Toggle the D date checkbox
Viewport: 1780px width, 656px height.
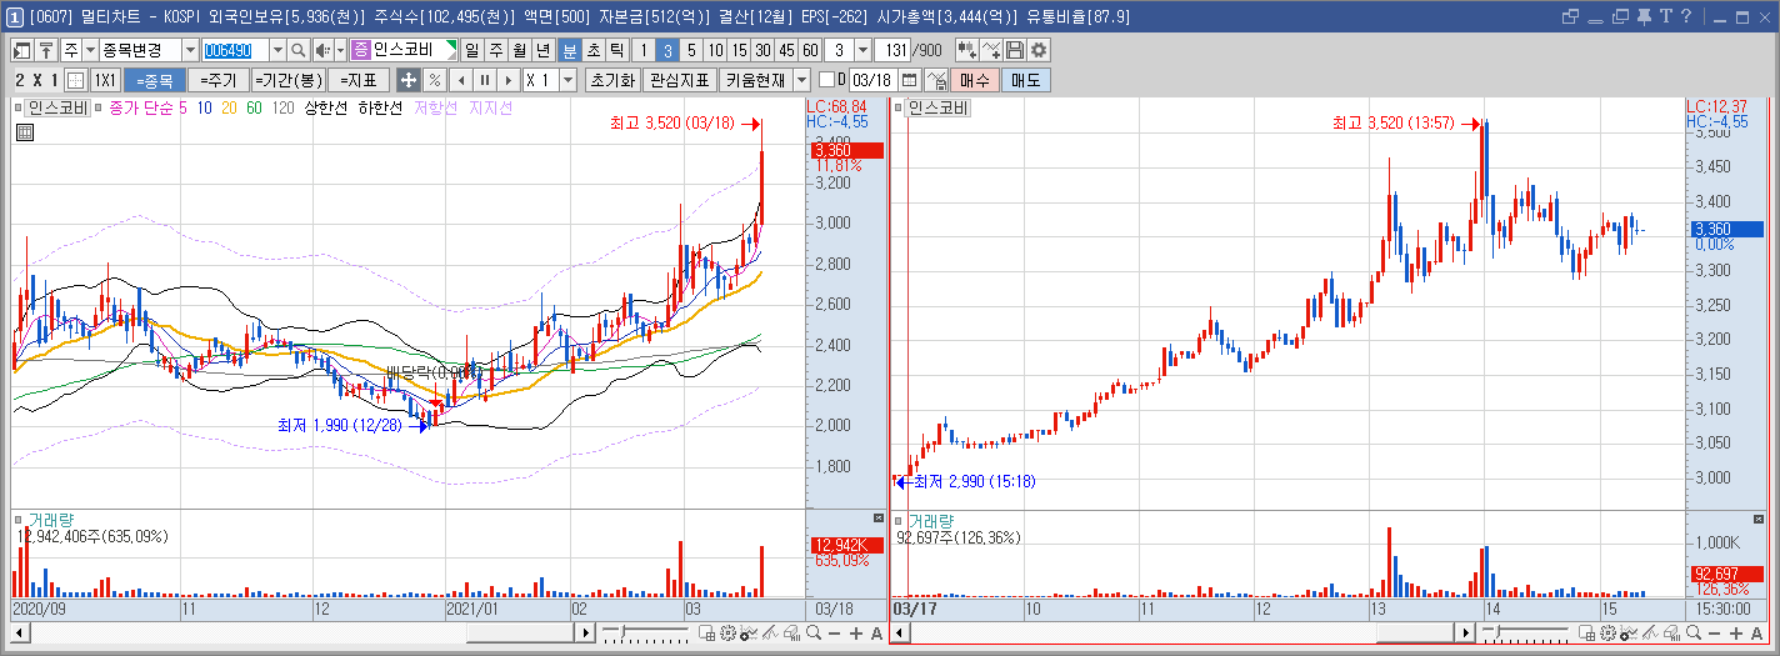tap(827, 80)
